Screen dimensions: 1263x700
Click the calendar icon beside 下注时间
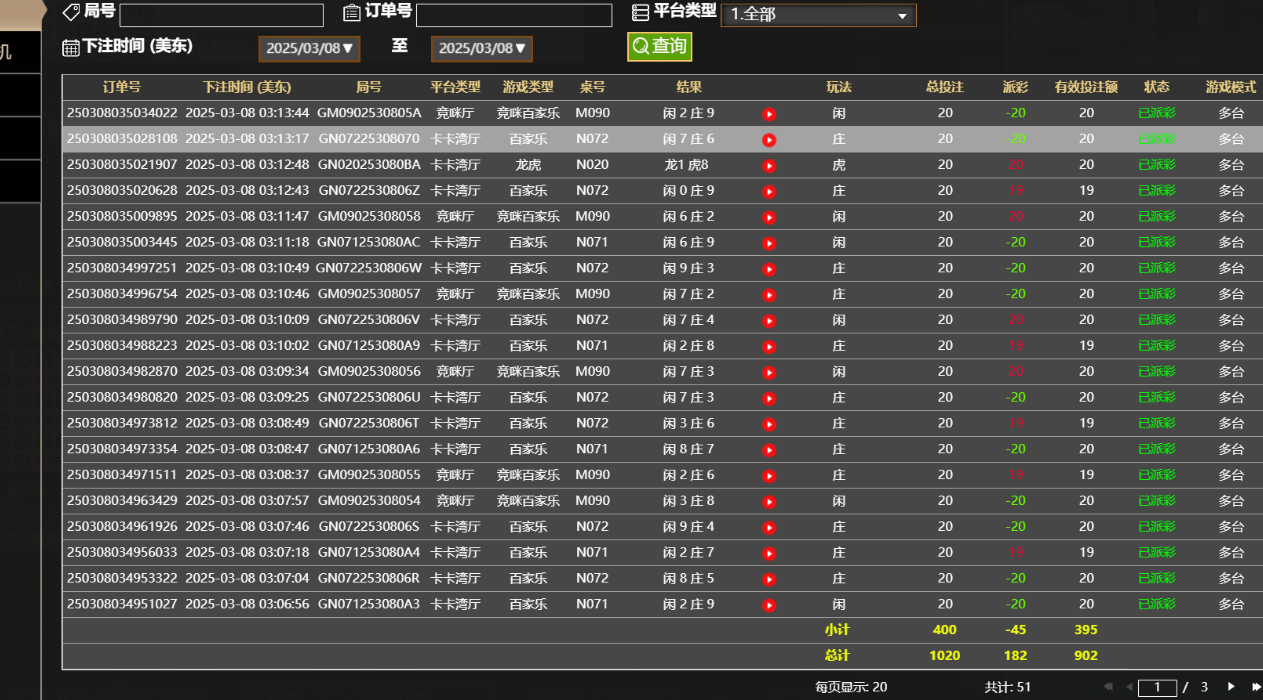(x=71, y=48)
